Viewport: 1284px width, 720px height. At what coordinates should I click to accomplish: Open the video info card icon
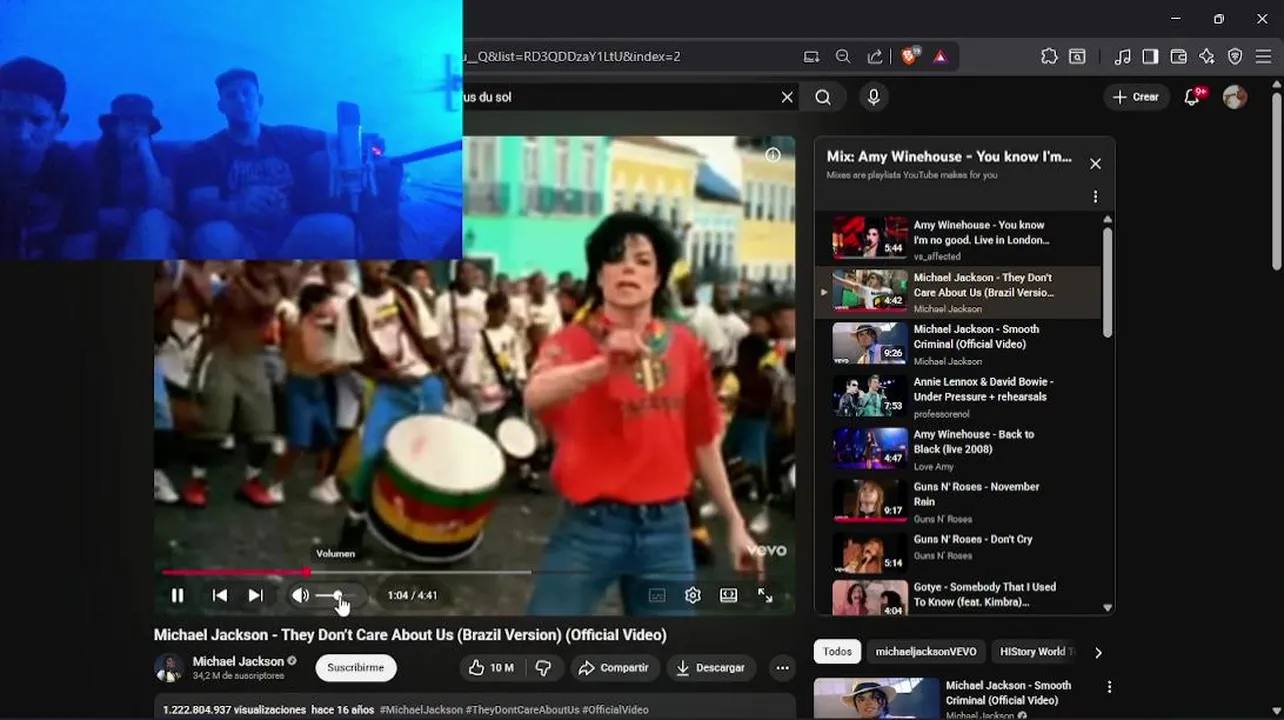tap(773, 155)
